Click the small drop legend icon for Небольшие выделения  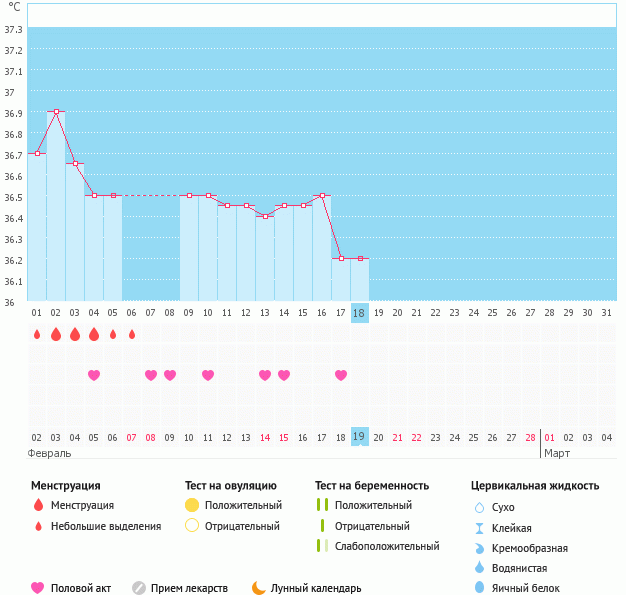coord(38,526)
